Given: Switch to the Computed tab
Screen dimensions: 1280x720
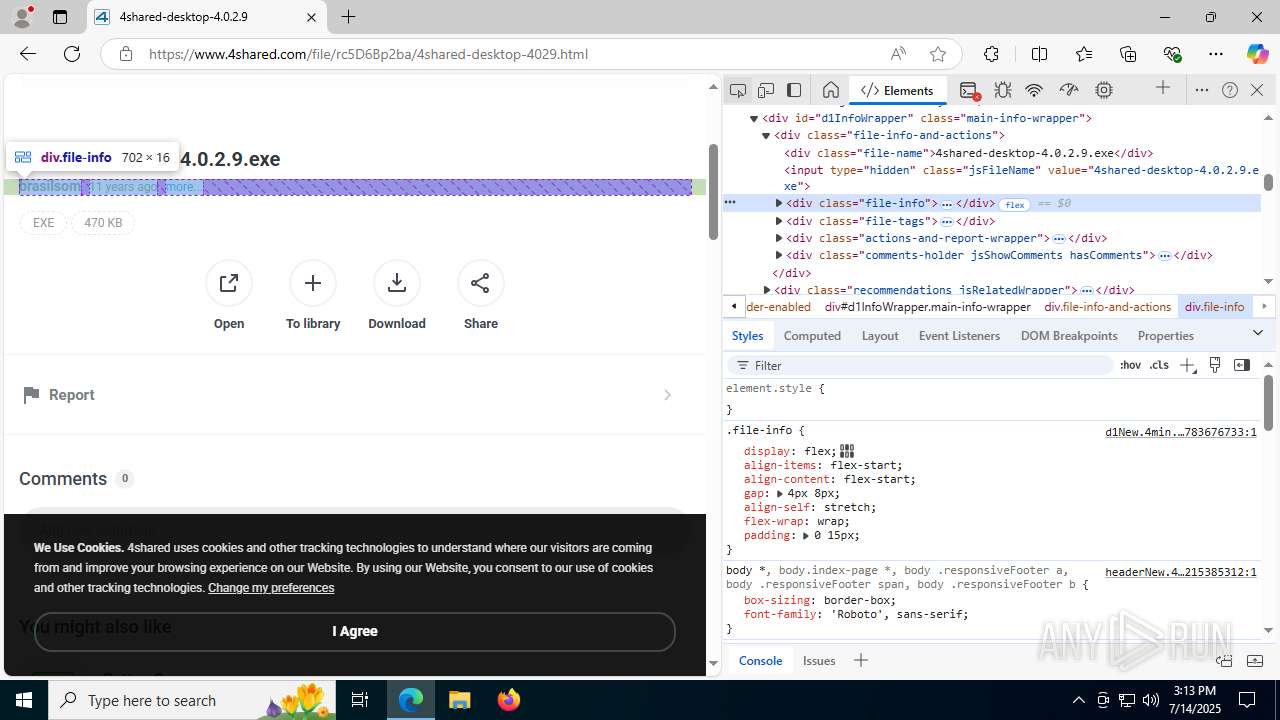Looking at the screenshot, I should tap(812, 336).
